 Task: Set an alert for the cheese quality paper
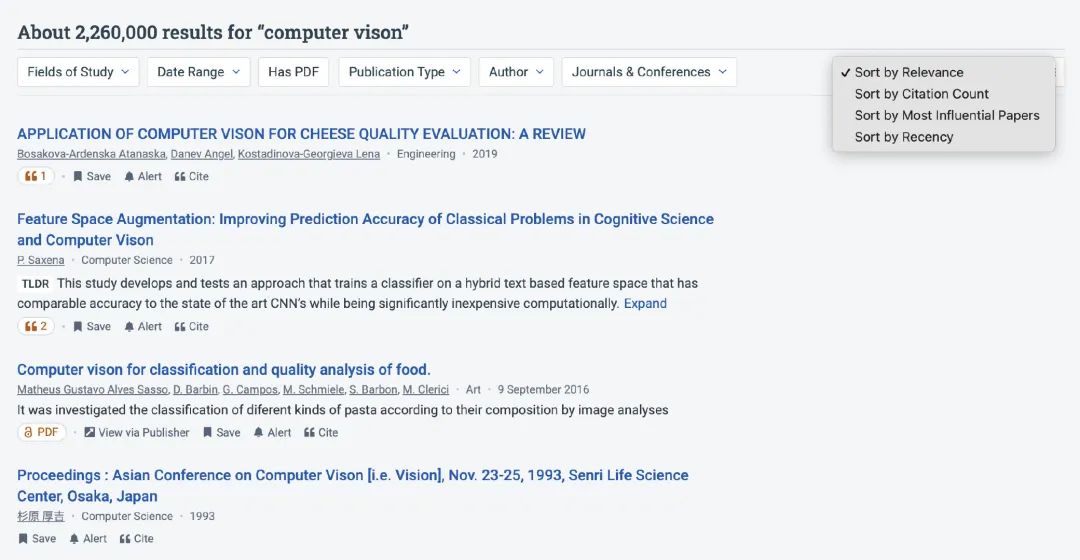click(143, 176)
